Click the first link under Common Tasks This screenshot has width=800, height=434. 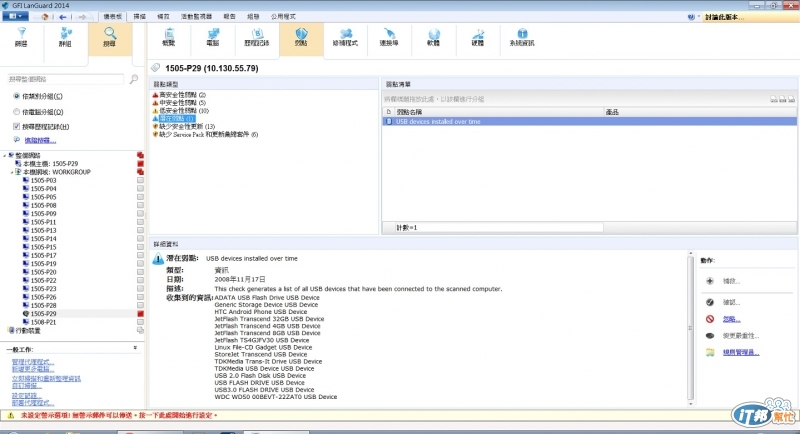point(33,362)
